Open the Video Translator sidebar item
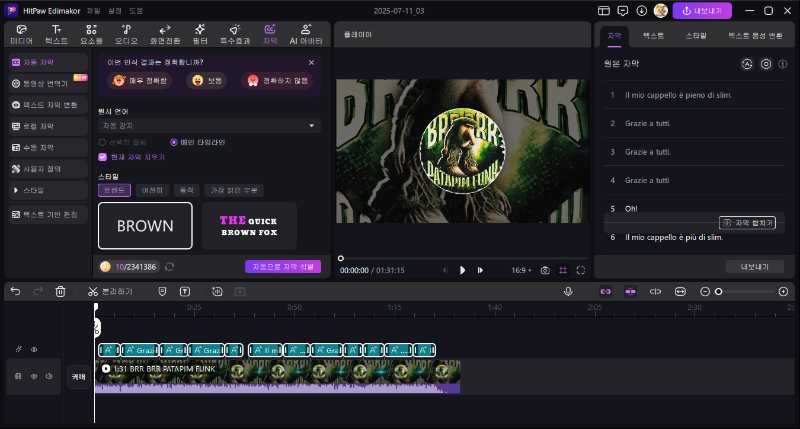The image size is (800, 429). (x=48, y=83)
